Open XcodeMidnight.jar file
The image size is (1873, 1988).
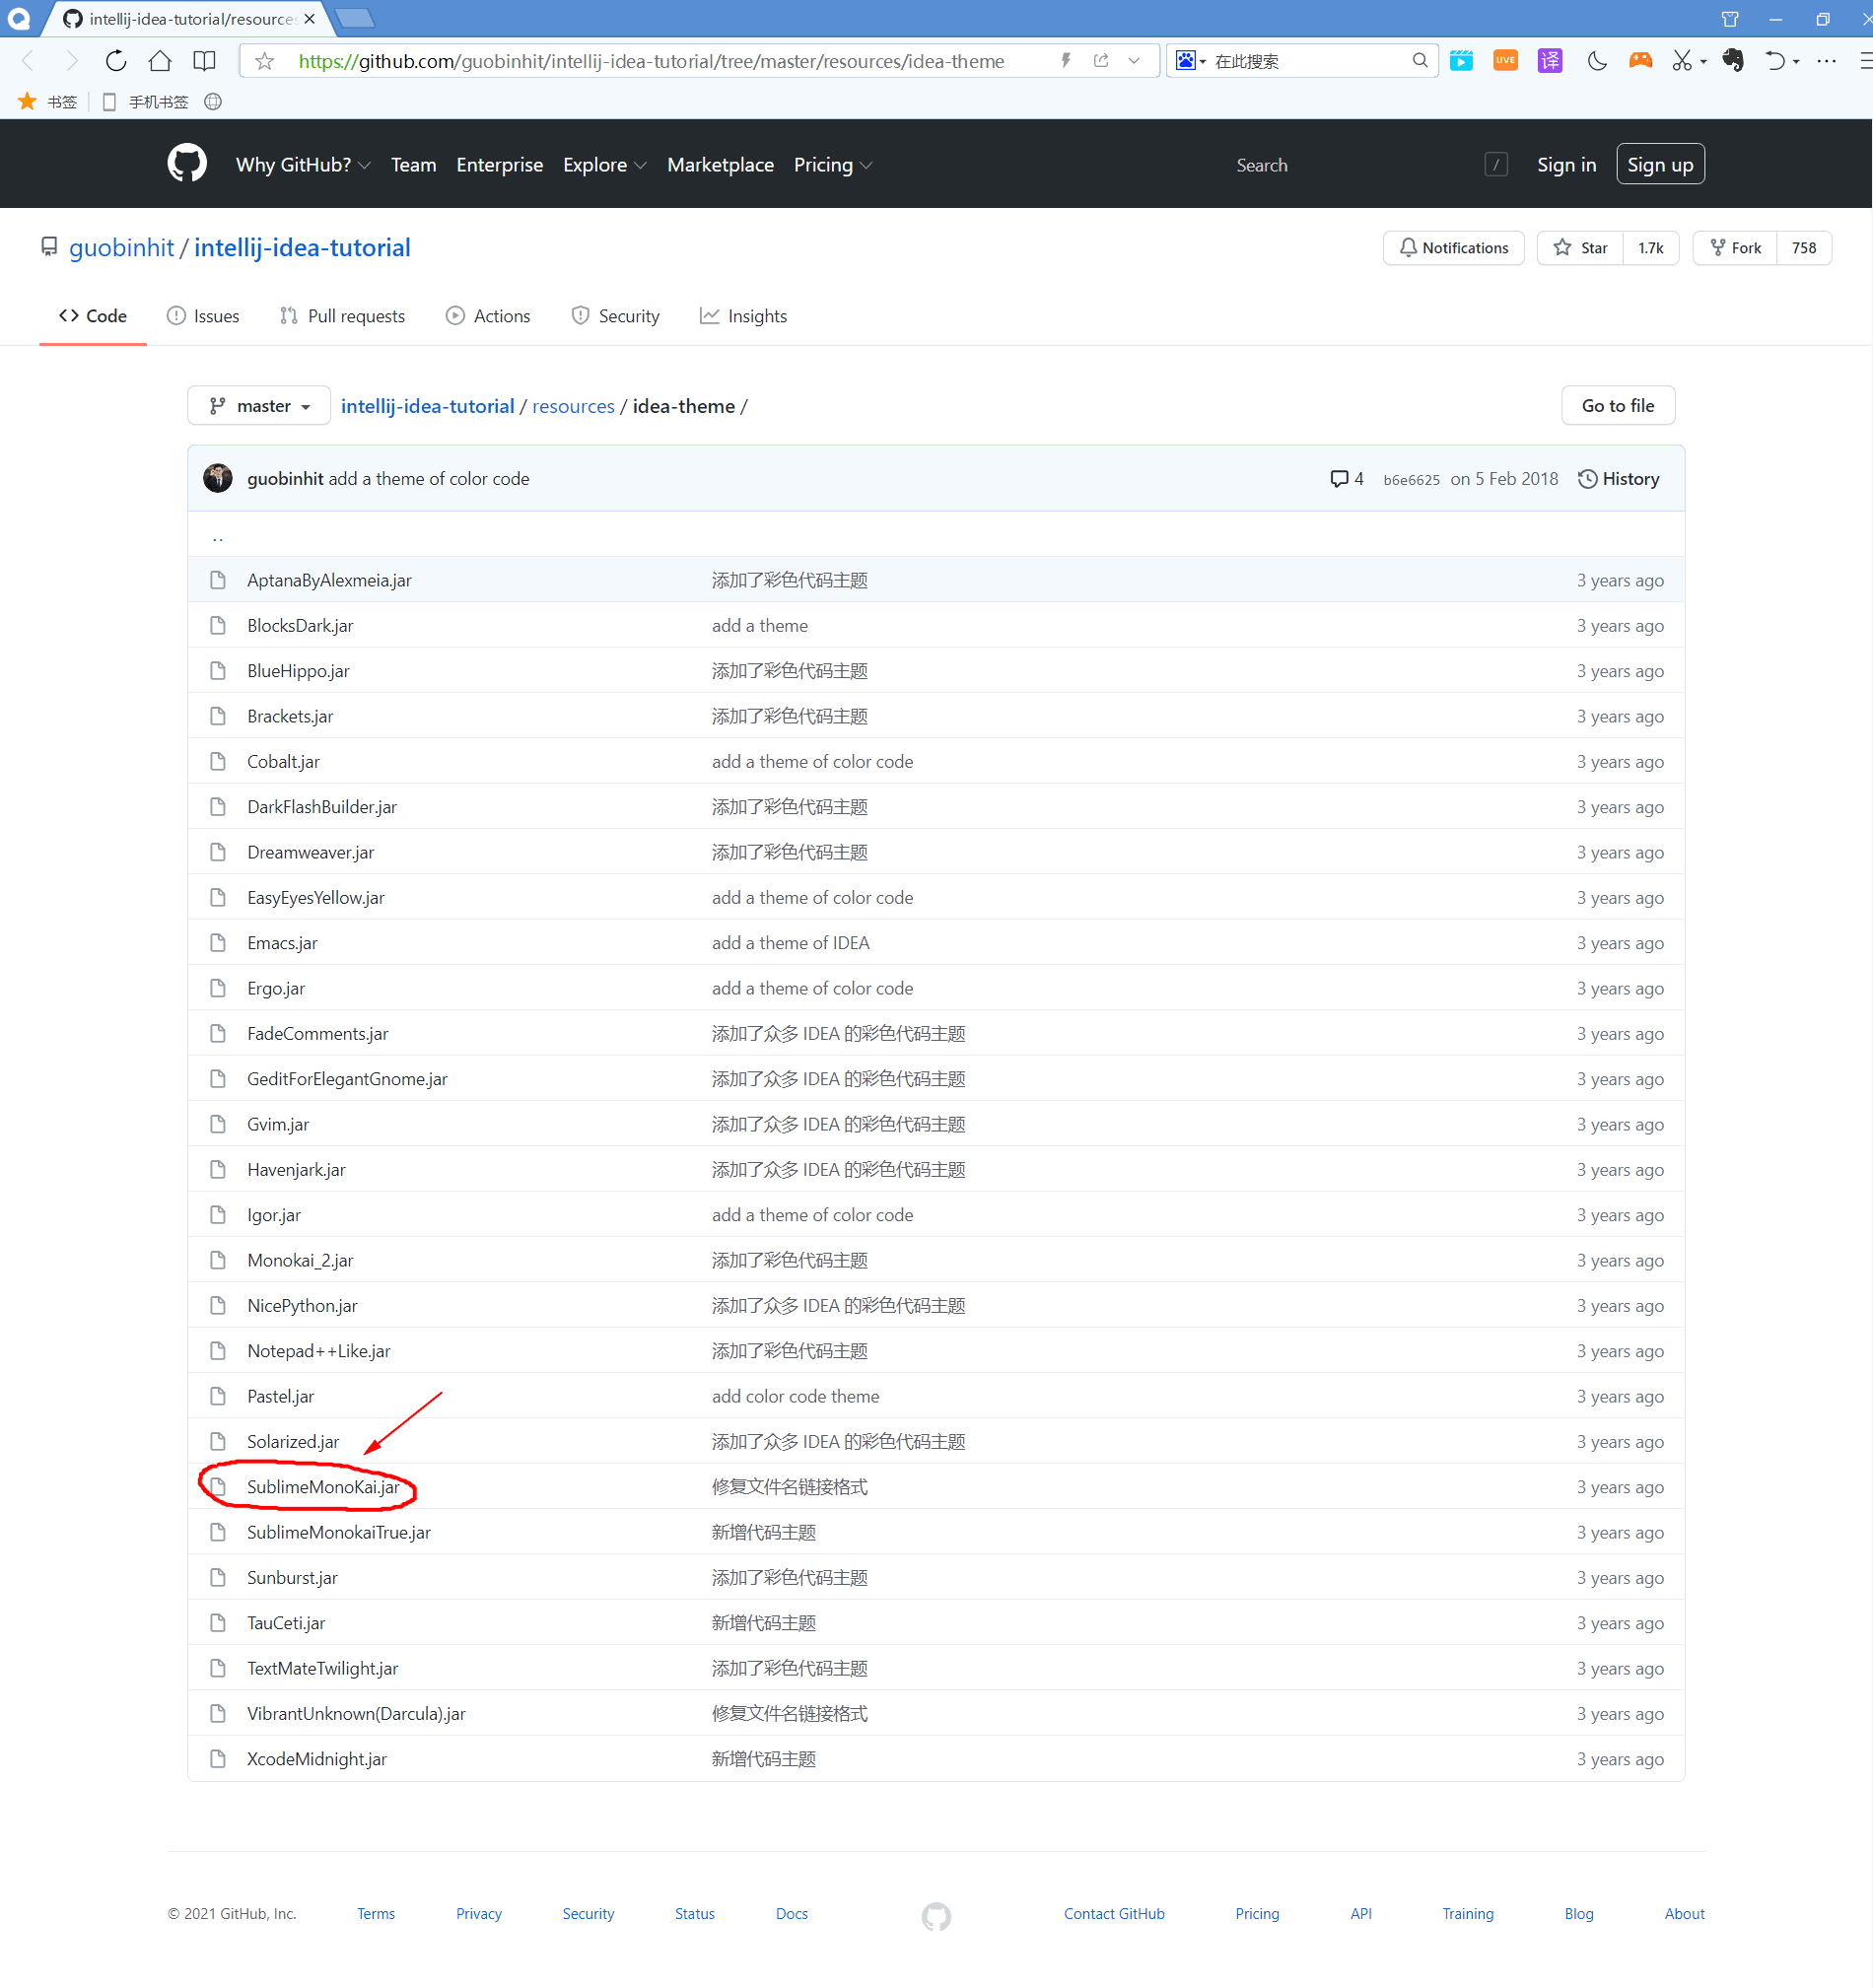point(317,1759)
